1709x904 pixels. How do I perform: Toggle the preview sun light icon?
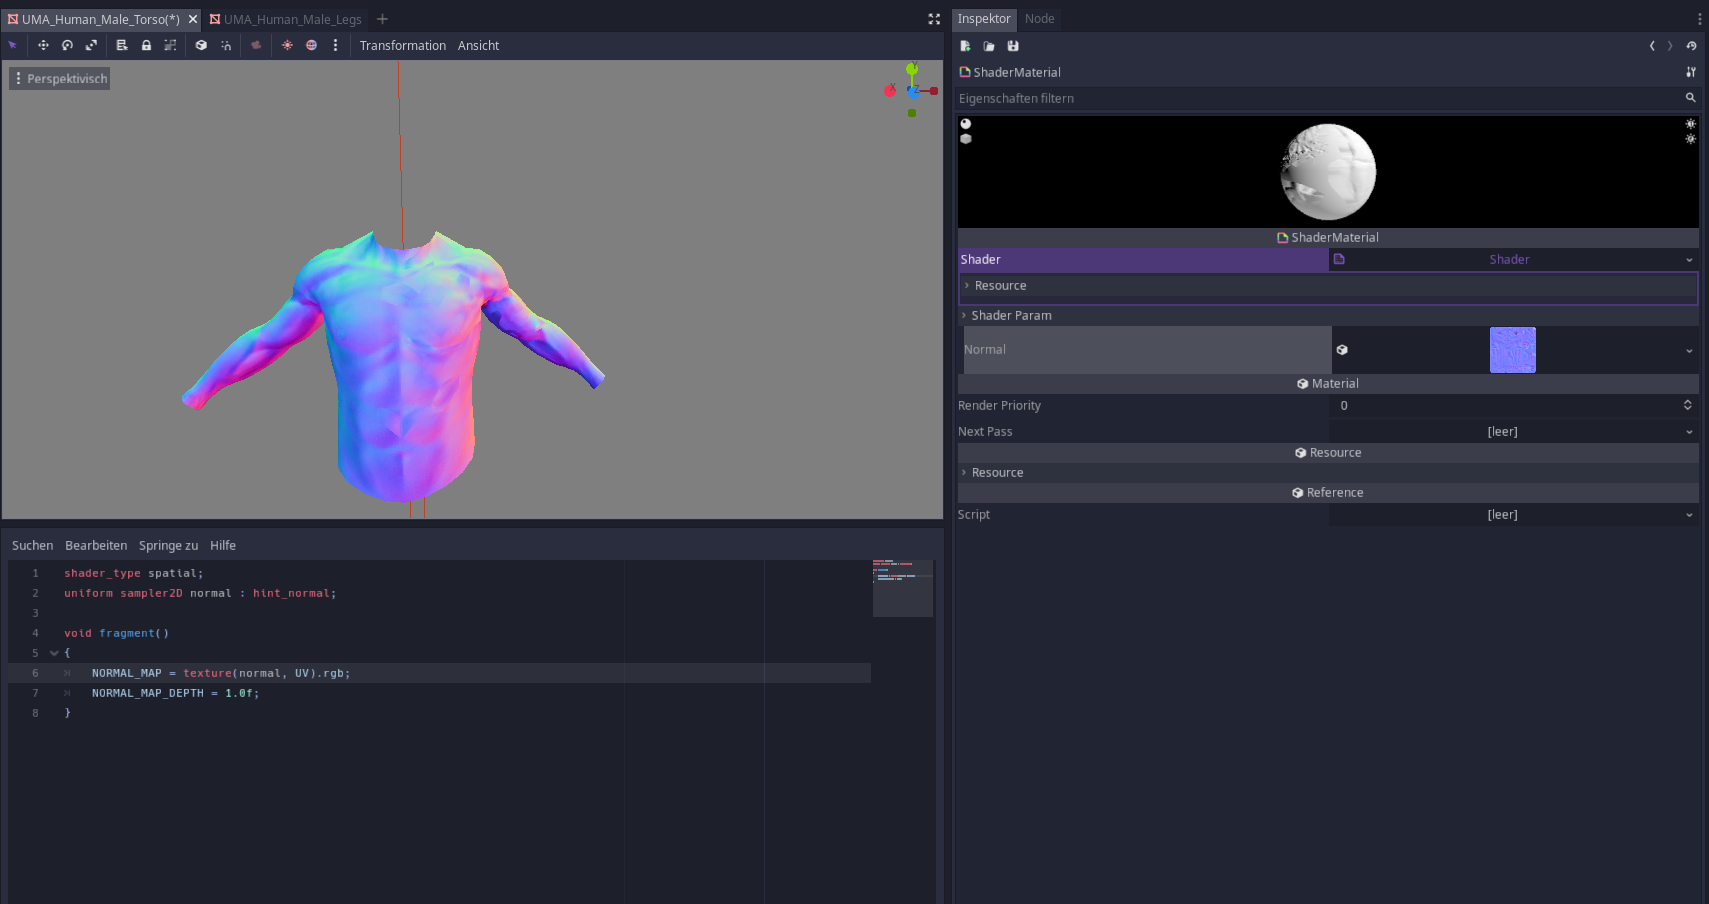(x=287, y=45)
